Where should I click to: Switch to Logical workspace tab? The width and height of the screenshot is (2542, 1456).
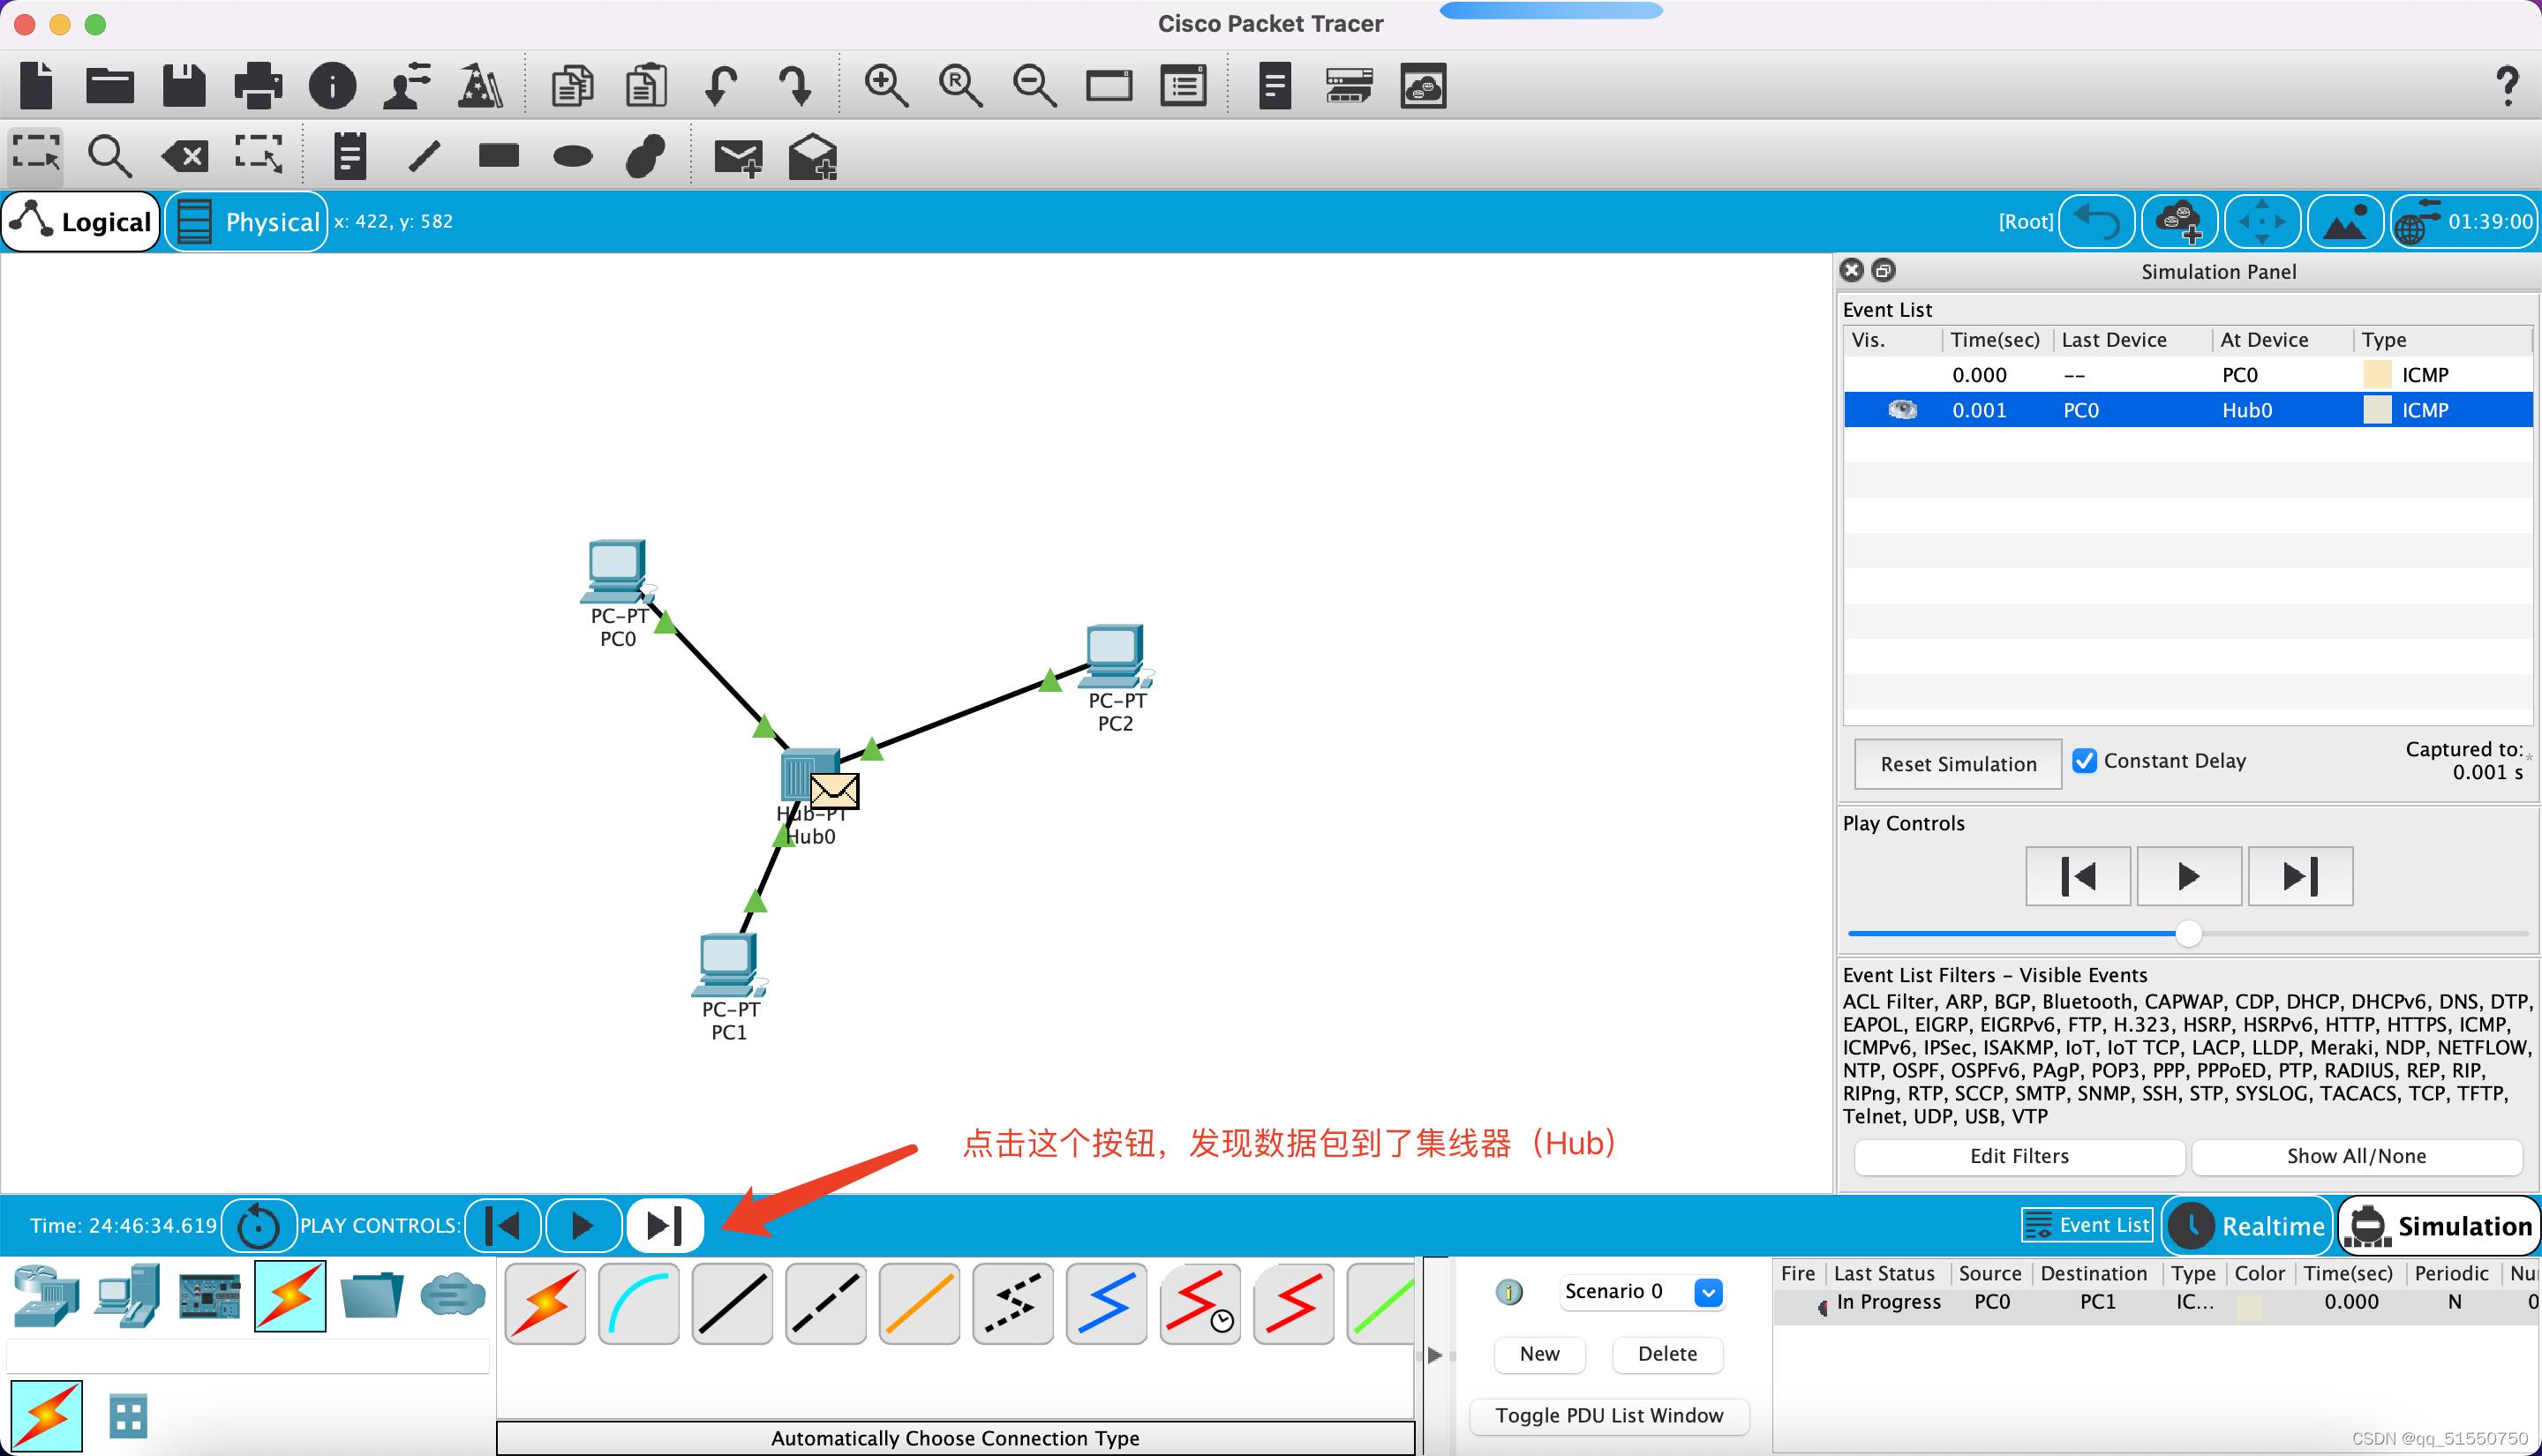pyautogui.click(x=82, y=221)
